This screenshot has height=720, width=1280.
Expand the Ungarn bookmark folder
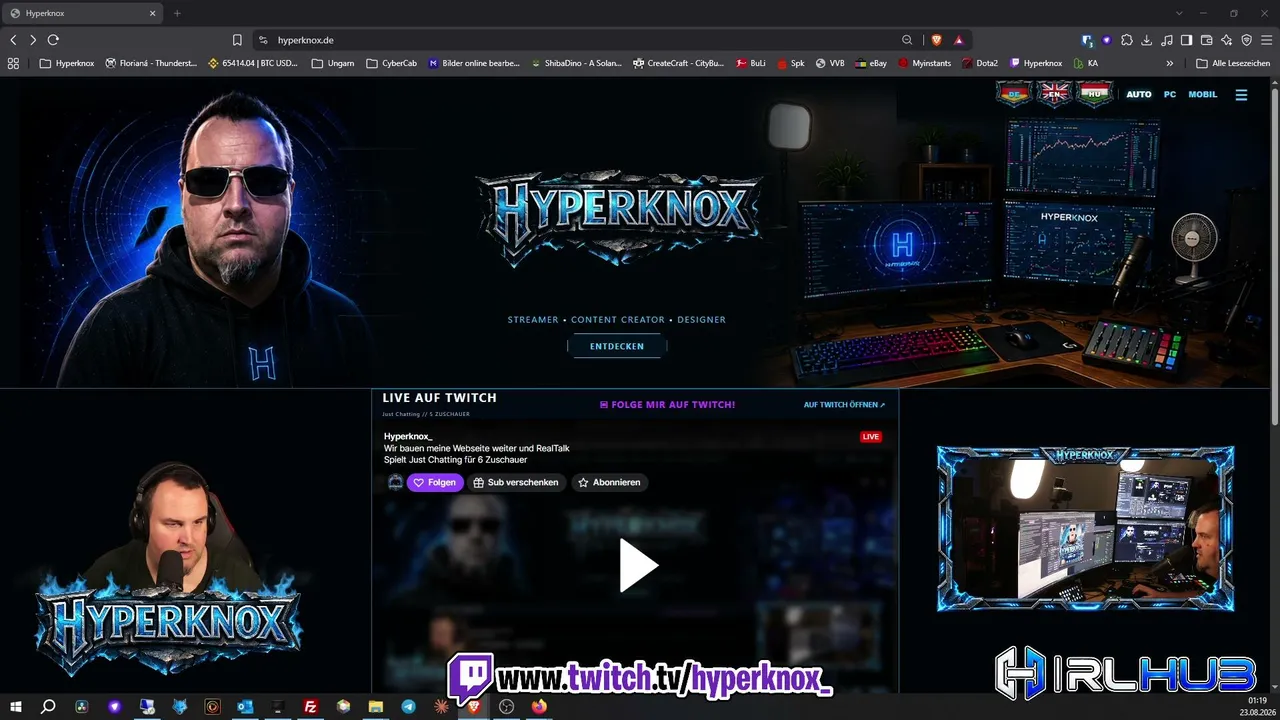click(x=333, y=63)
